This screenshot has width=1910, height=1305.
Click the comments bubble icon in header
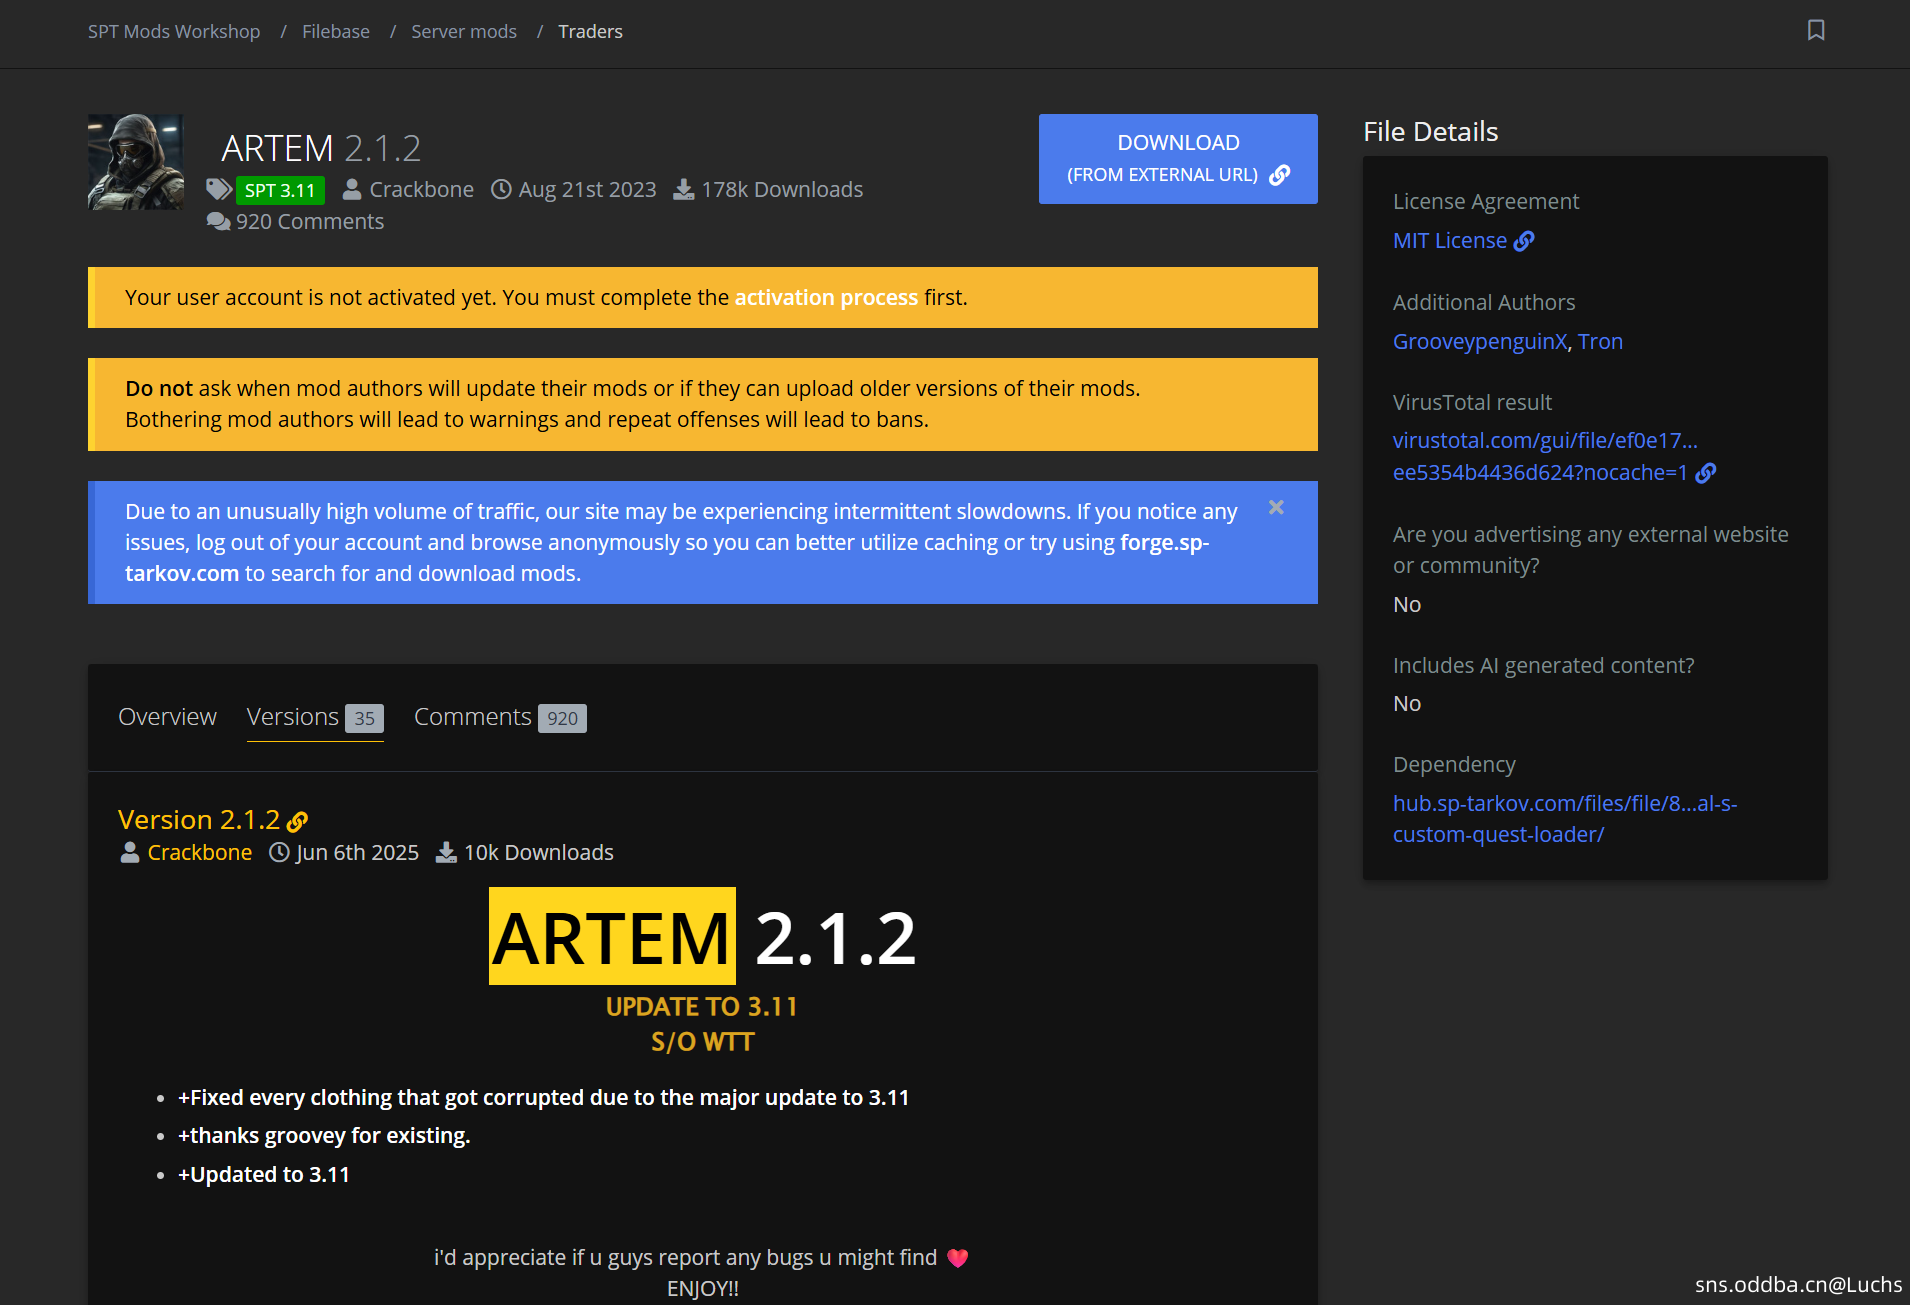pos(218,221)
